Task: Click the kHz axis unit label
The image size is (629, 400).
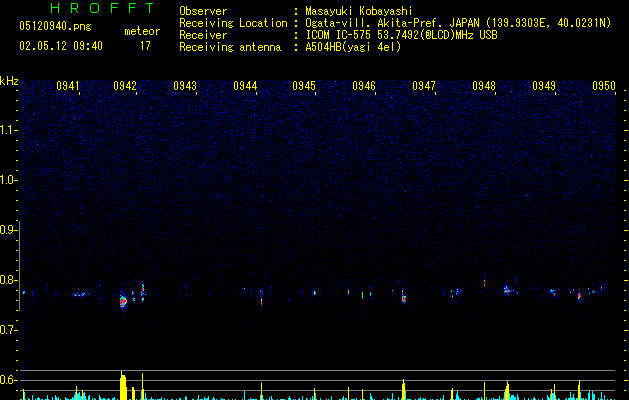Action: [x=9, y=81]
